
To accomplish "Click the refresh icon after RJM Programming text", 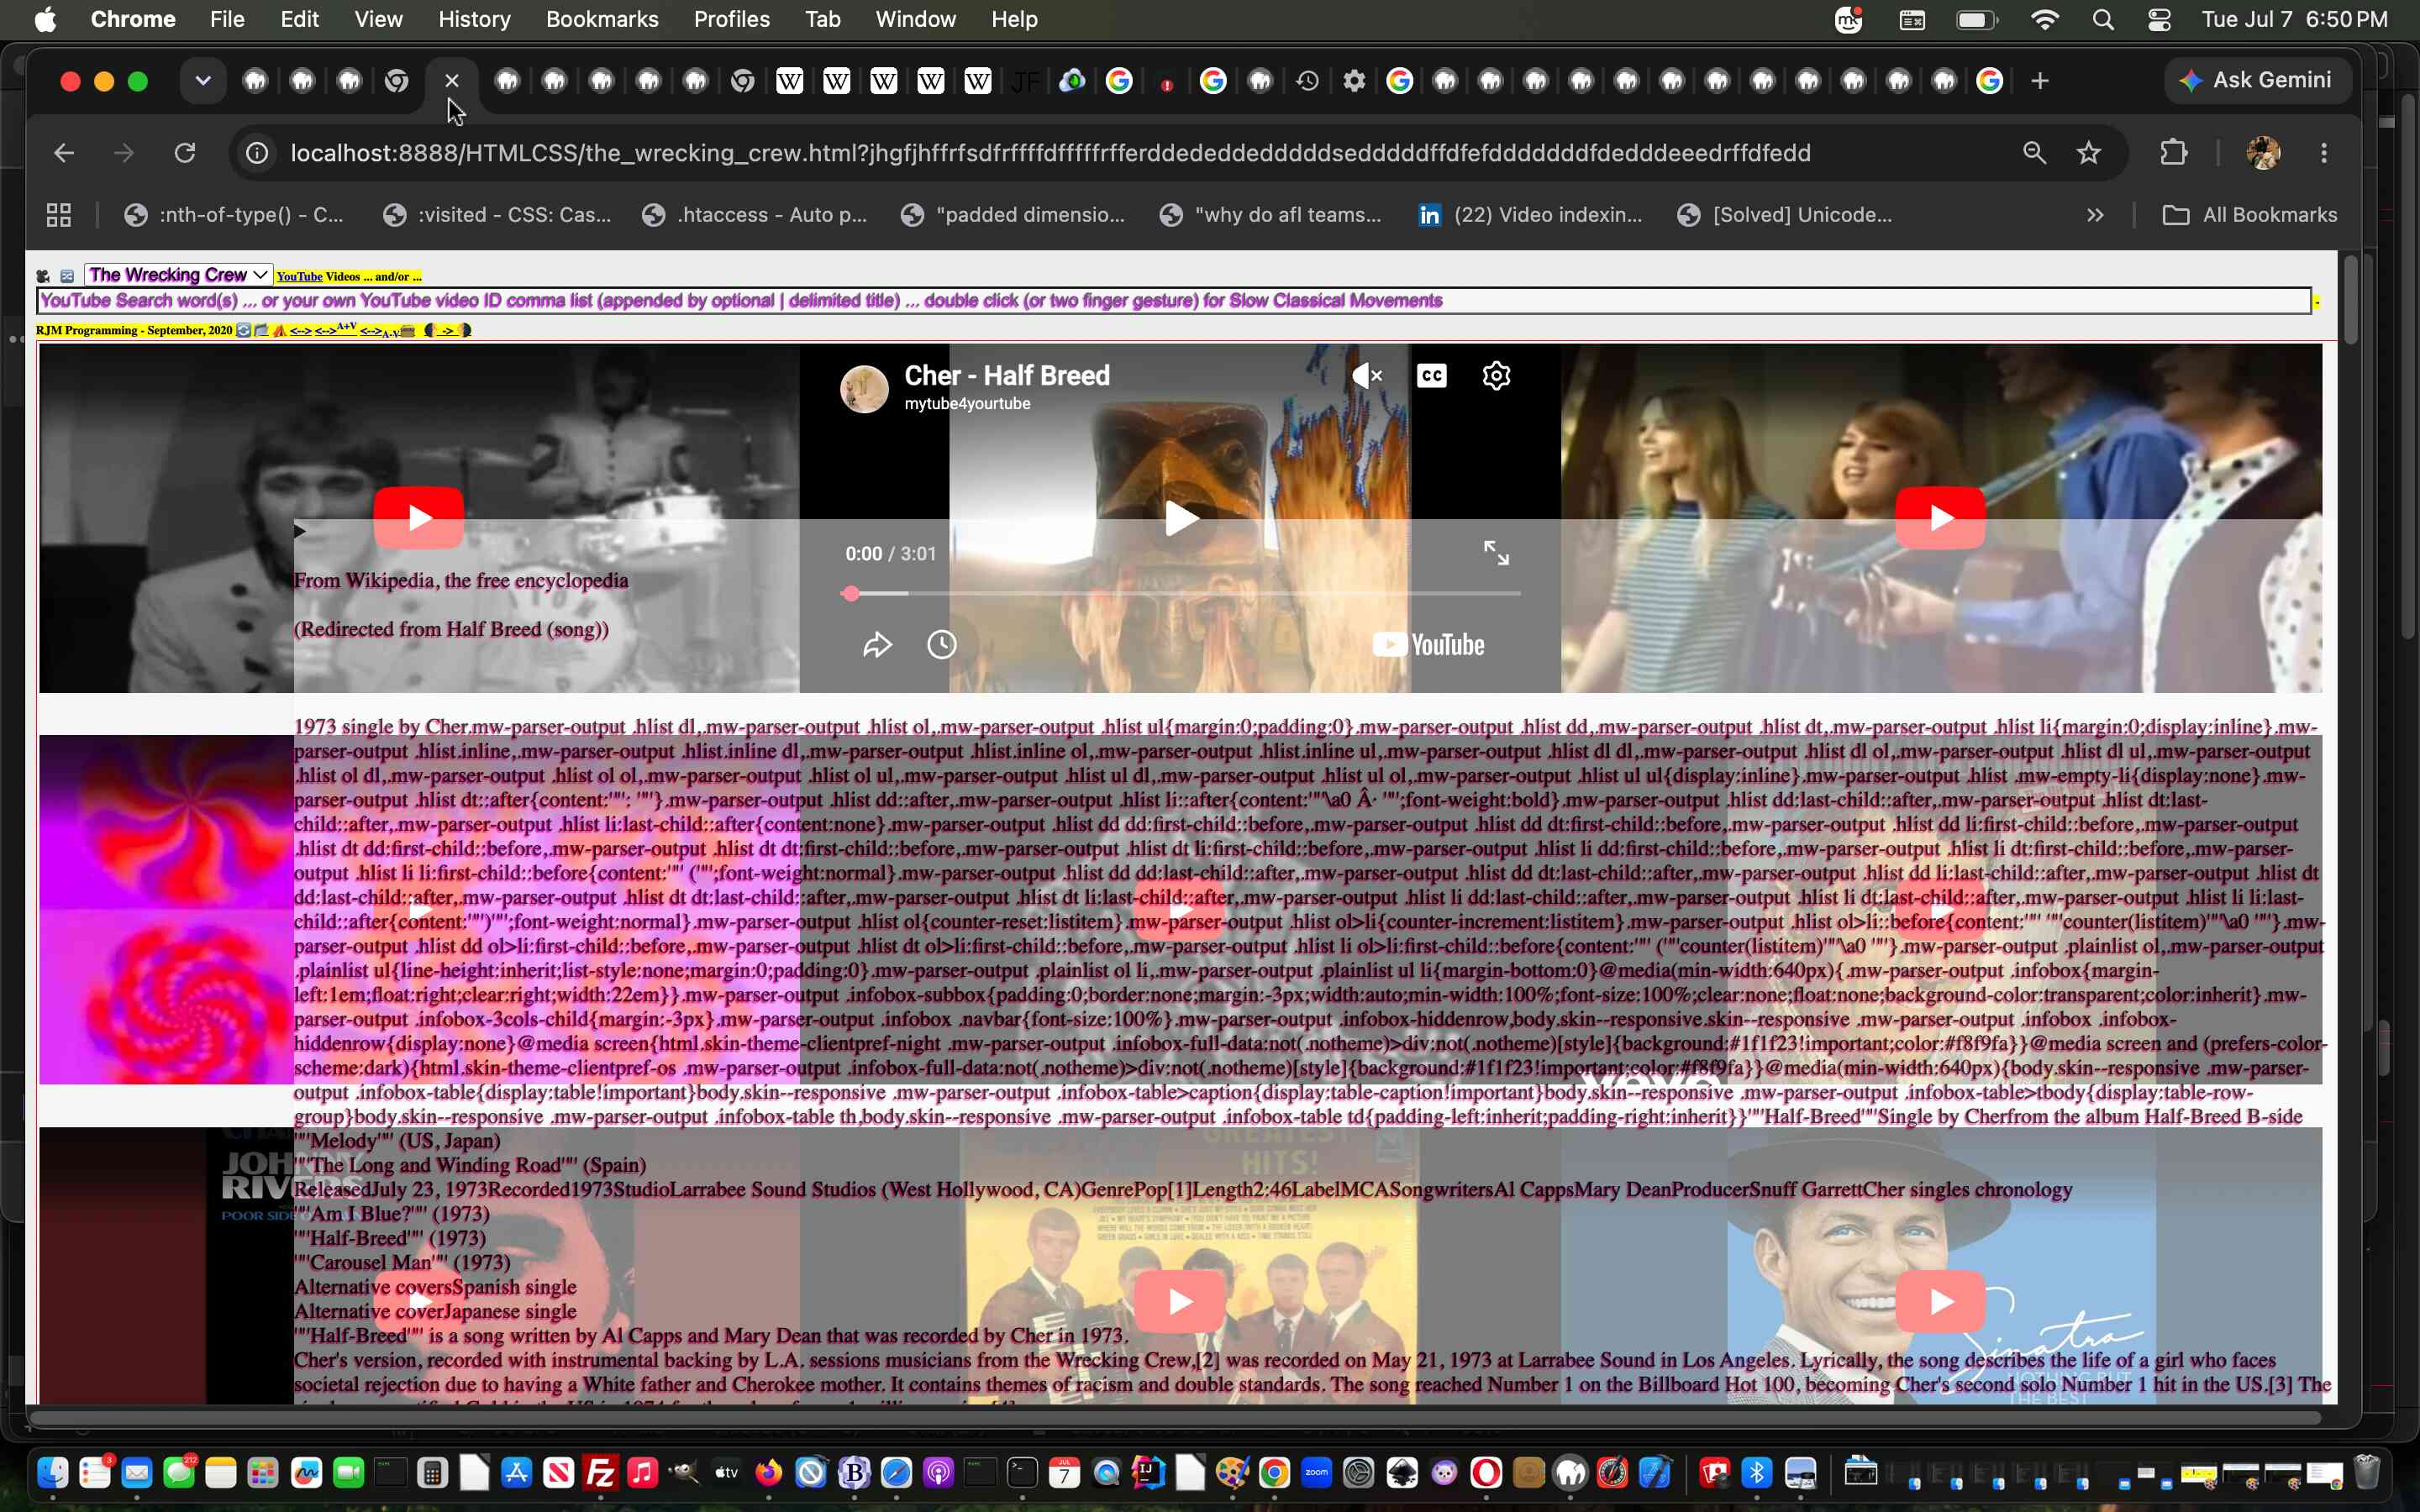I will pos(243,330).
